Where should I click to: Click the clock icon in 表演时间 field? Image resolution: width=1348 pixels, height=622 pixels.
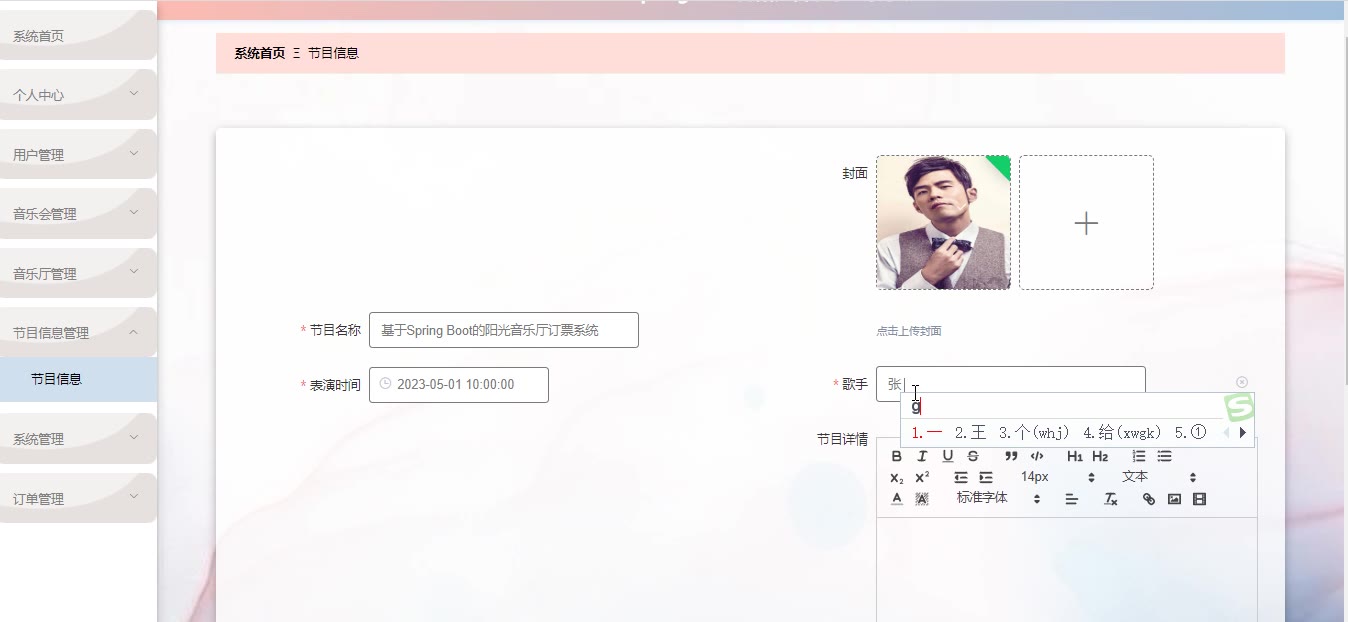click(x=385, y=384)
